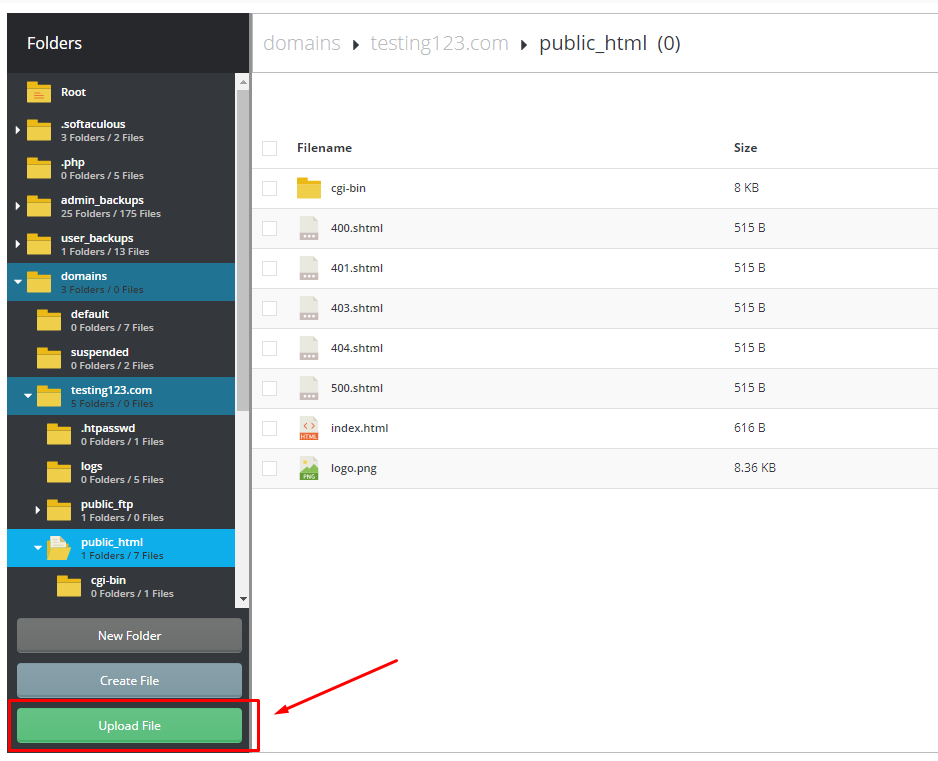Screen dimensions: 938x761
Task: Expand the public_ftp folder arrow
Action: point(38,510)
